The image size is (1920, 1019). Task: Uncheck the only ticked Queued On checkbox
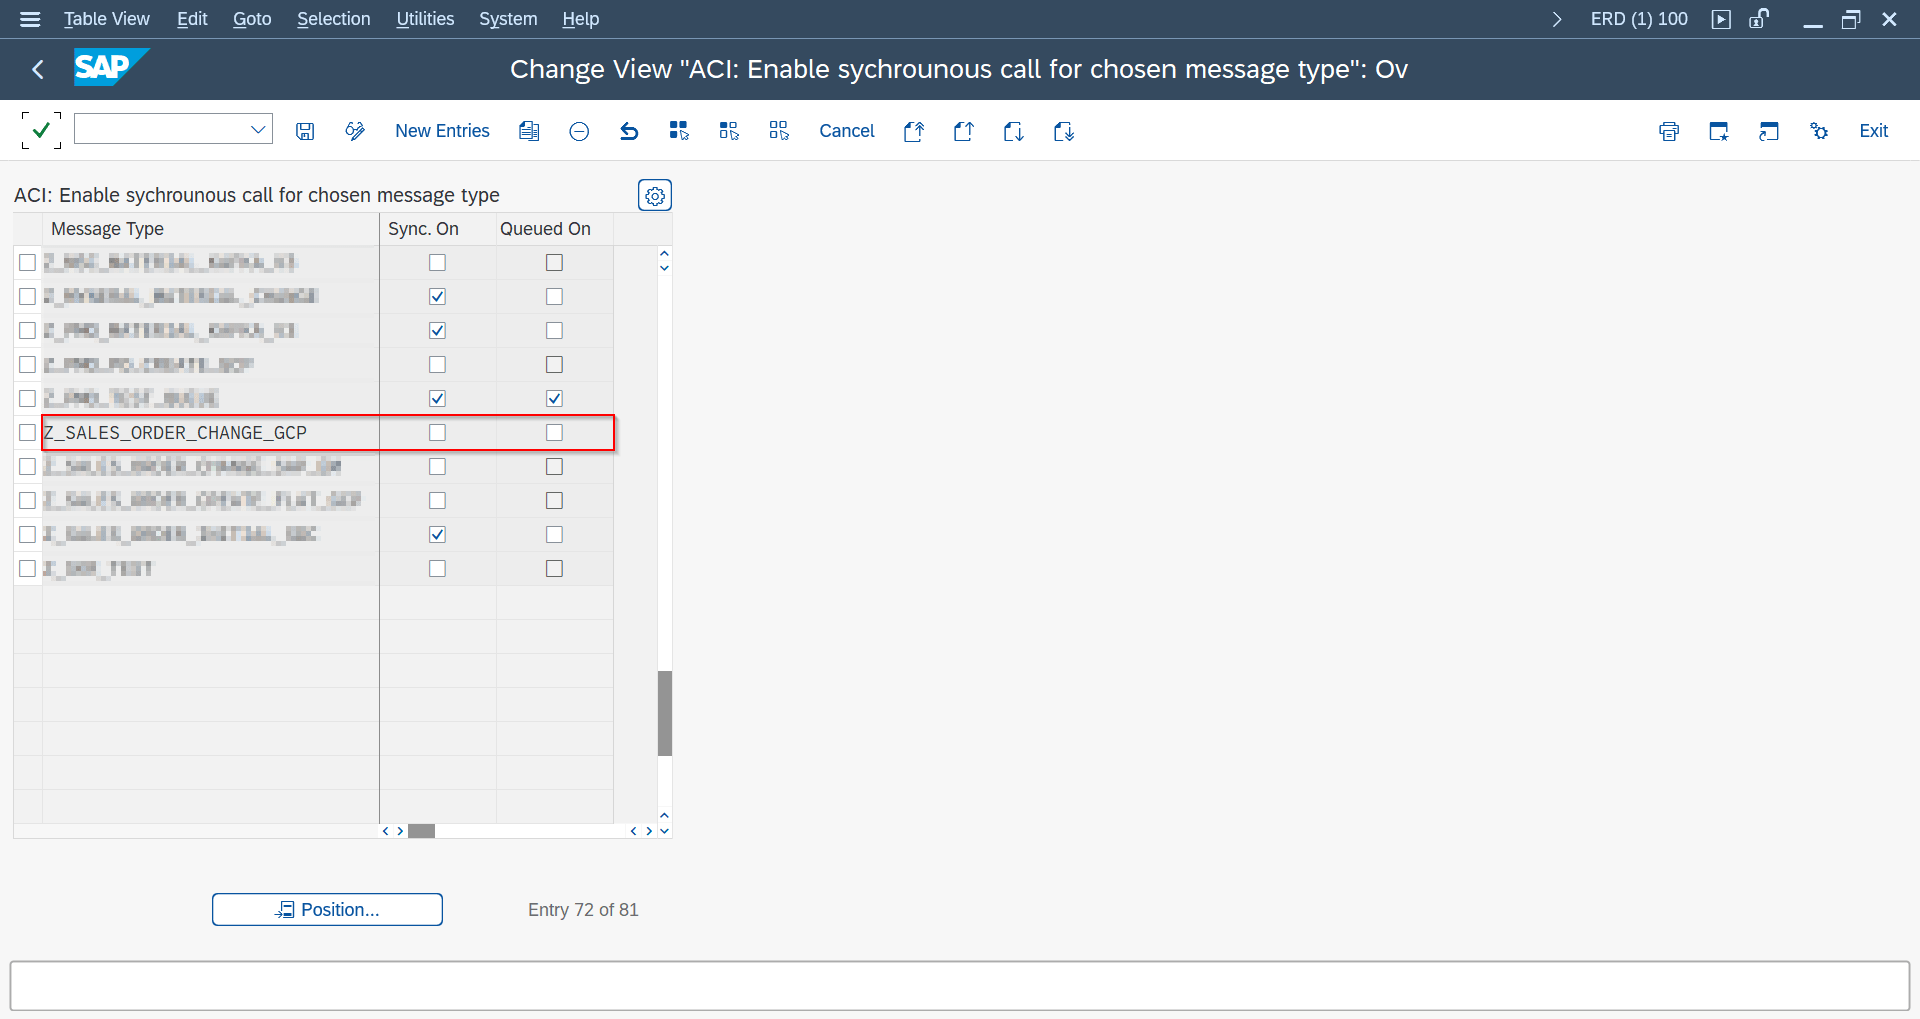[x=554, y=398]
